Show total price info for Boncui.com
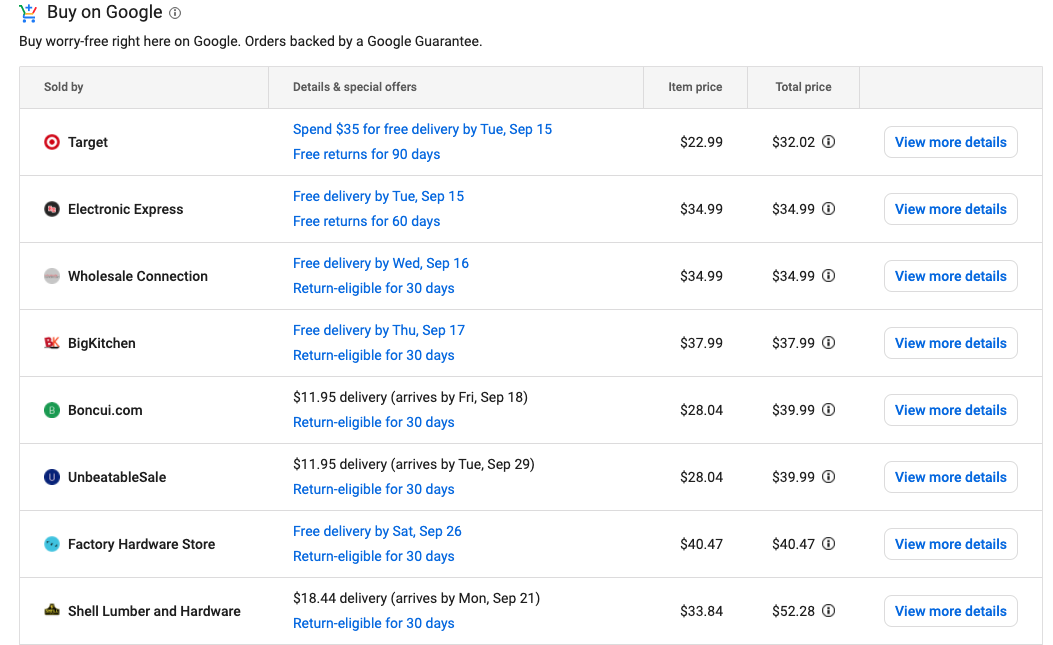 tap(828, 410)
